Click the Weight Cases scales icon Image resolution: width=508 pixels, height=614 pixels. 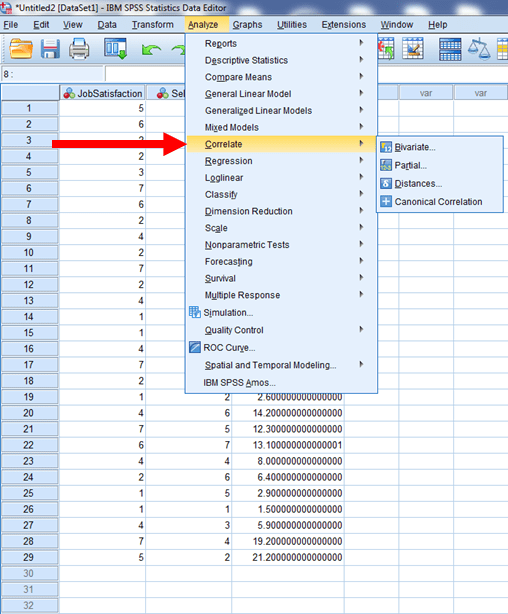(479, 49)
